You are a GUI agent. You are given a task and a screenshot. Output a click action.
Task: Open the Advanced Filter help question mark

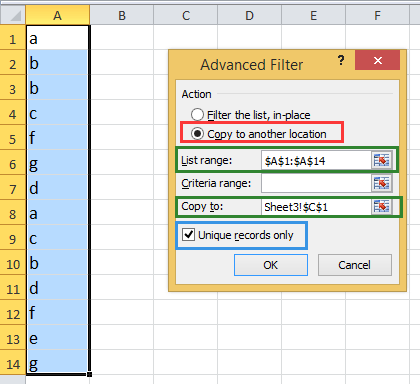pyautogui.click(x=341, y=60)
